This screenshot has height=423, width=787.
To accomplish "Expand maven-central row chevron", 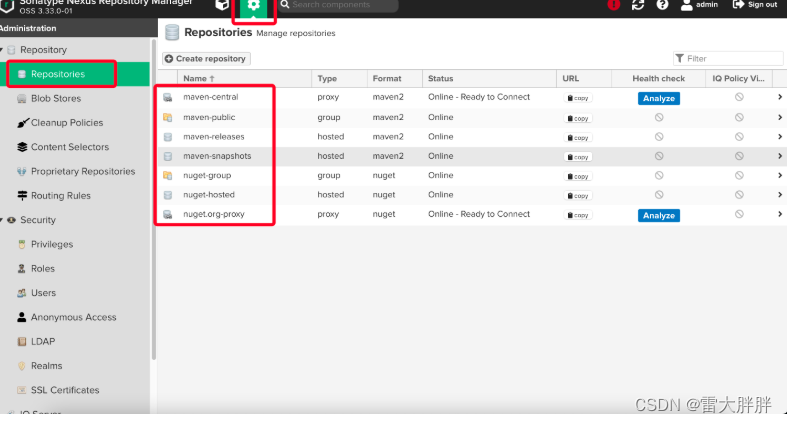I will pyautogui.click(x=779, y=97).
